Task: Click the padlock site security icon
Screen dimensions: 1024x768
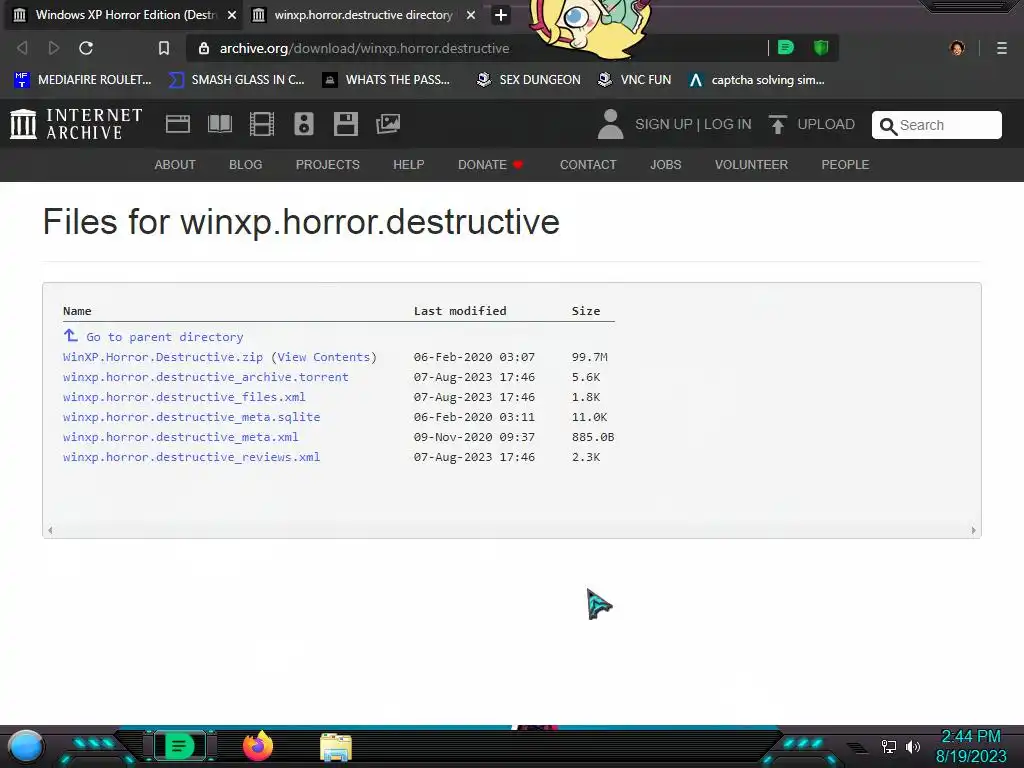Action: (x=204, y=48)
